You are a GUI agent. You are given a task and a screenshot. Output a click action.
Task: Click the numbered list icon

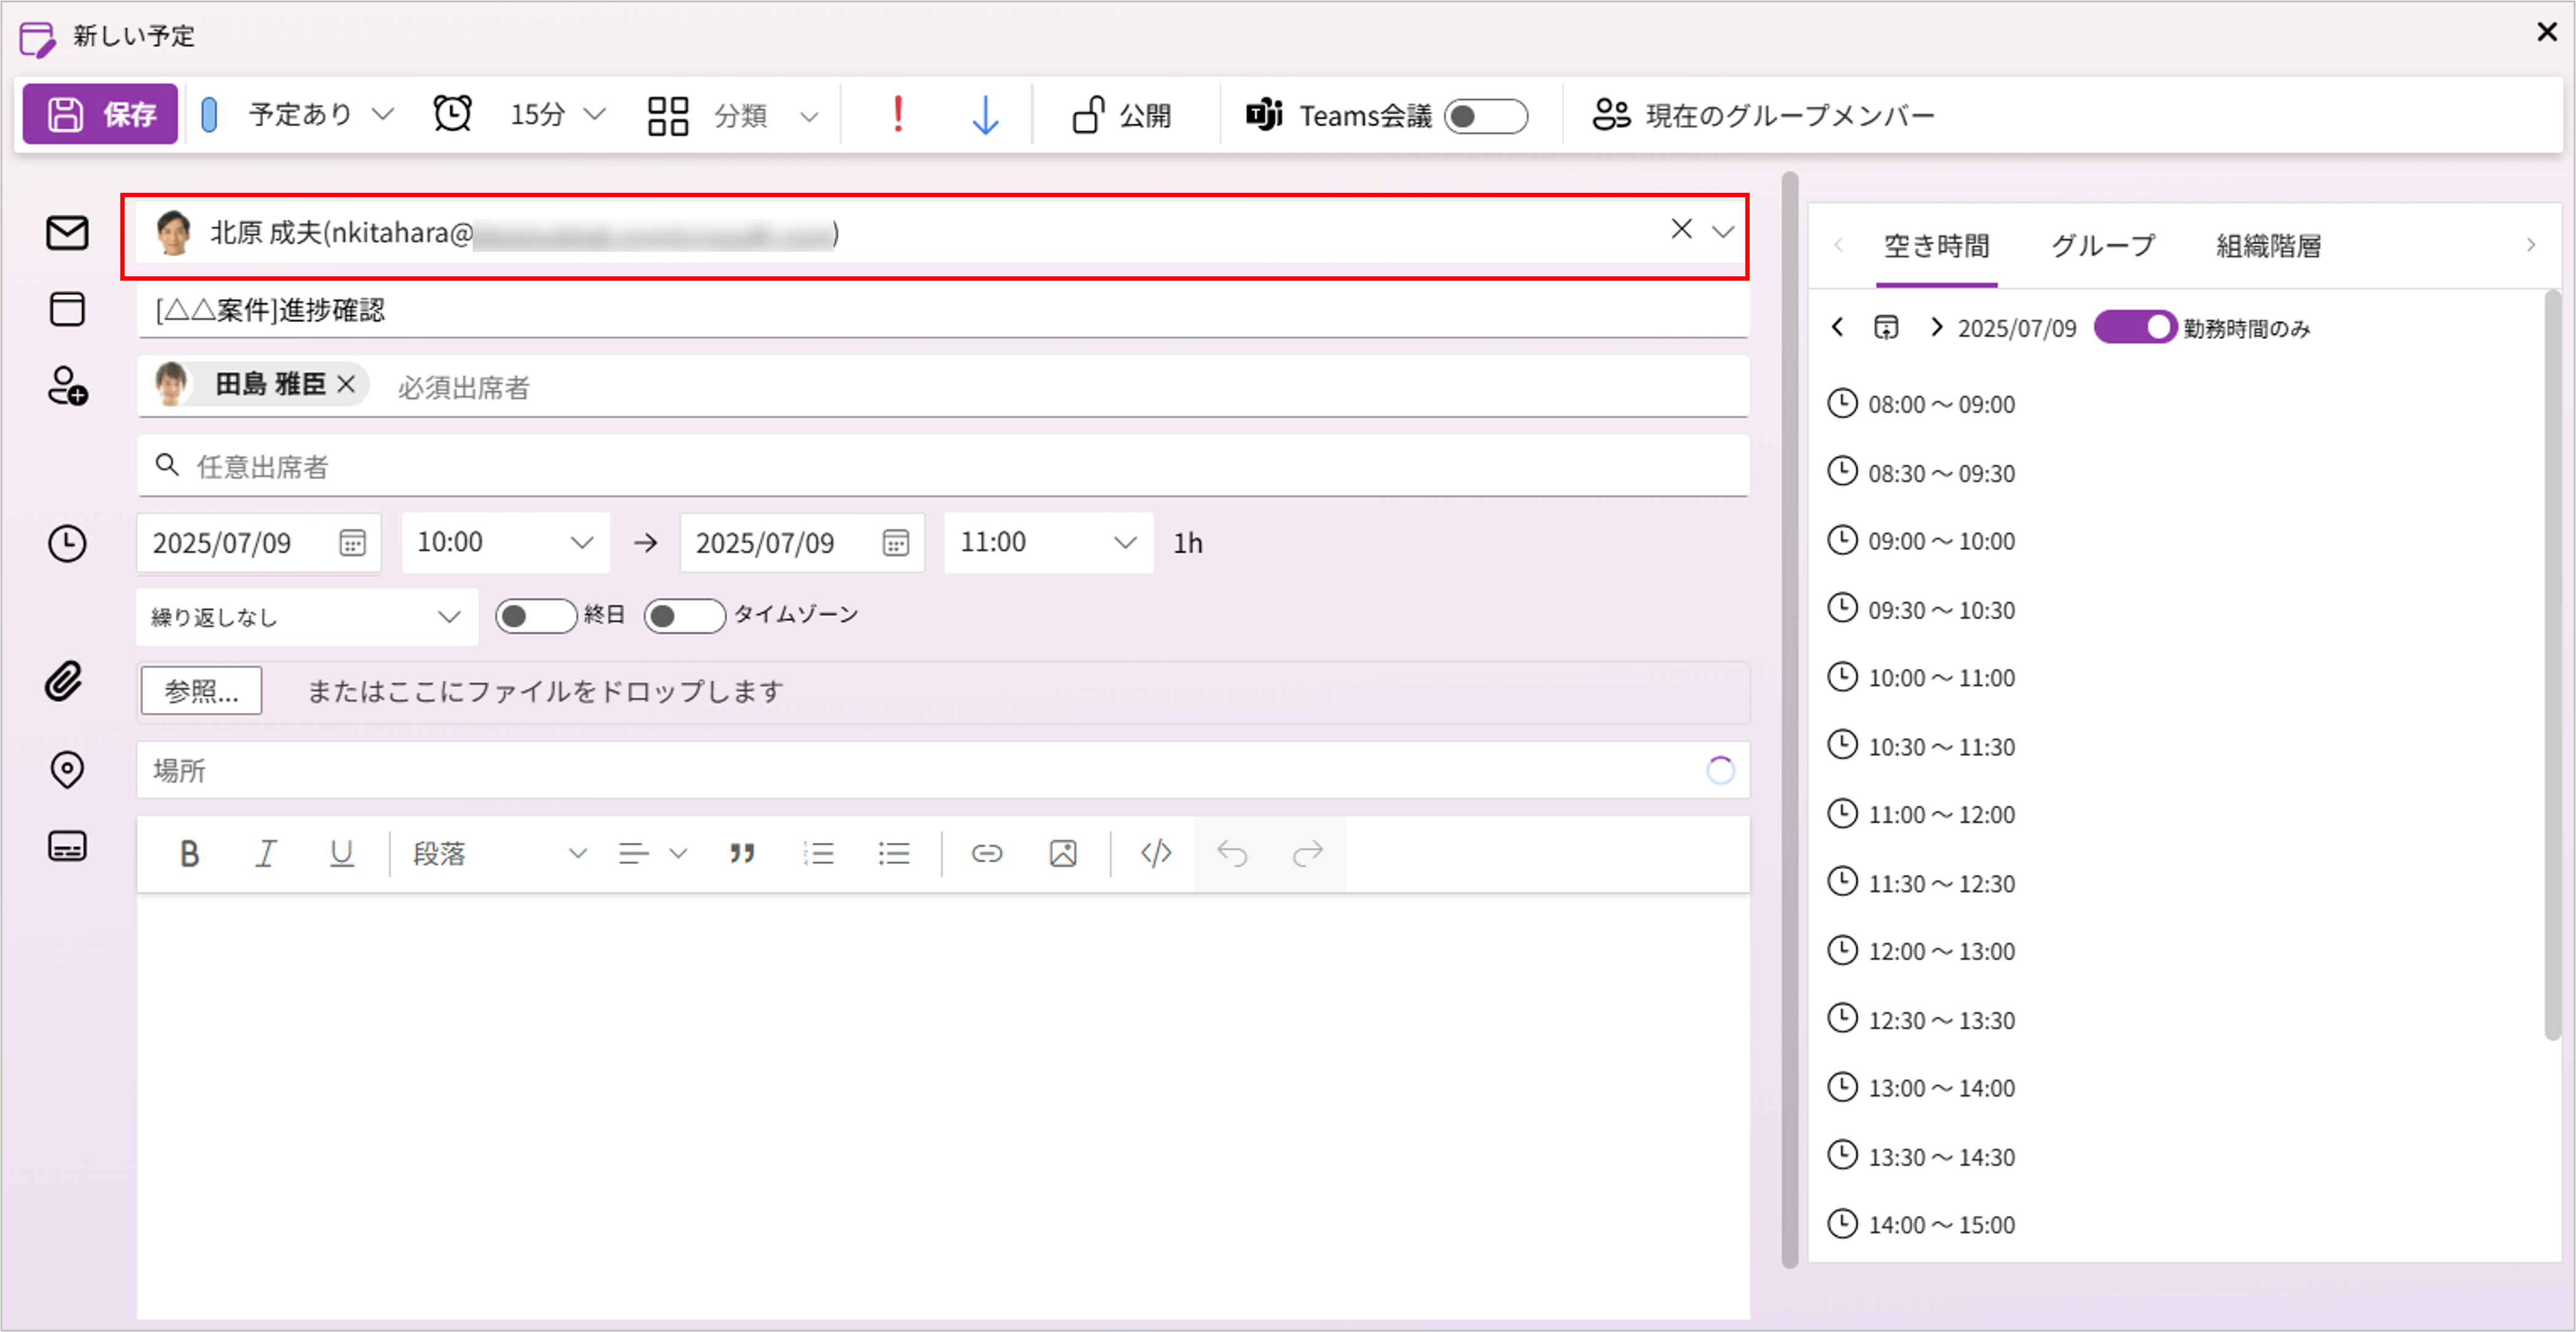click(x=817, y=853)
